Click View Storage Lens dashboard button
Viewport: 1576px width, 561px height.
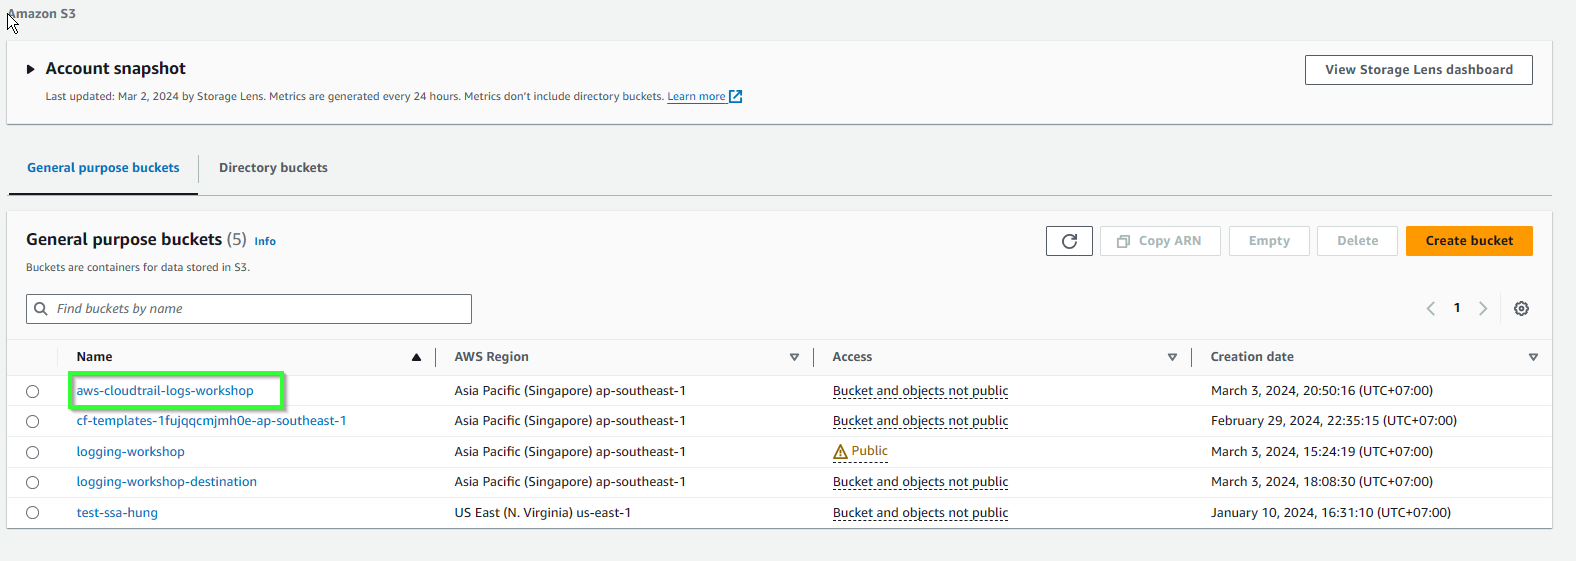point(1418,70)
